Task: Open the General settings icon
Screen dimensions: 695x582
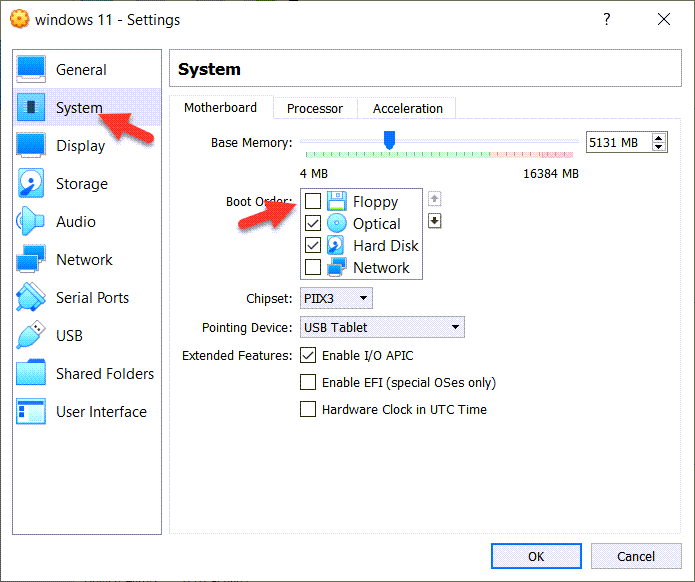Action: [31, 70]
